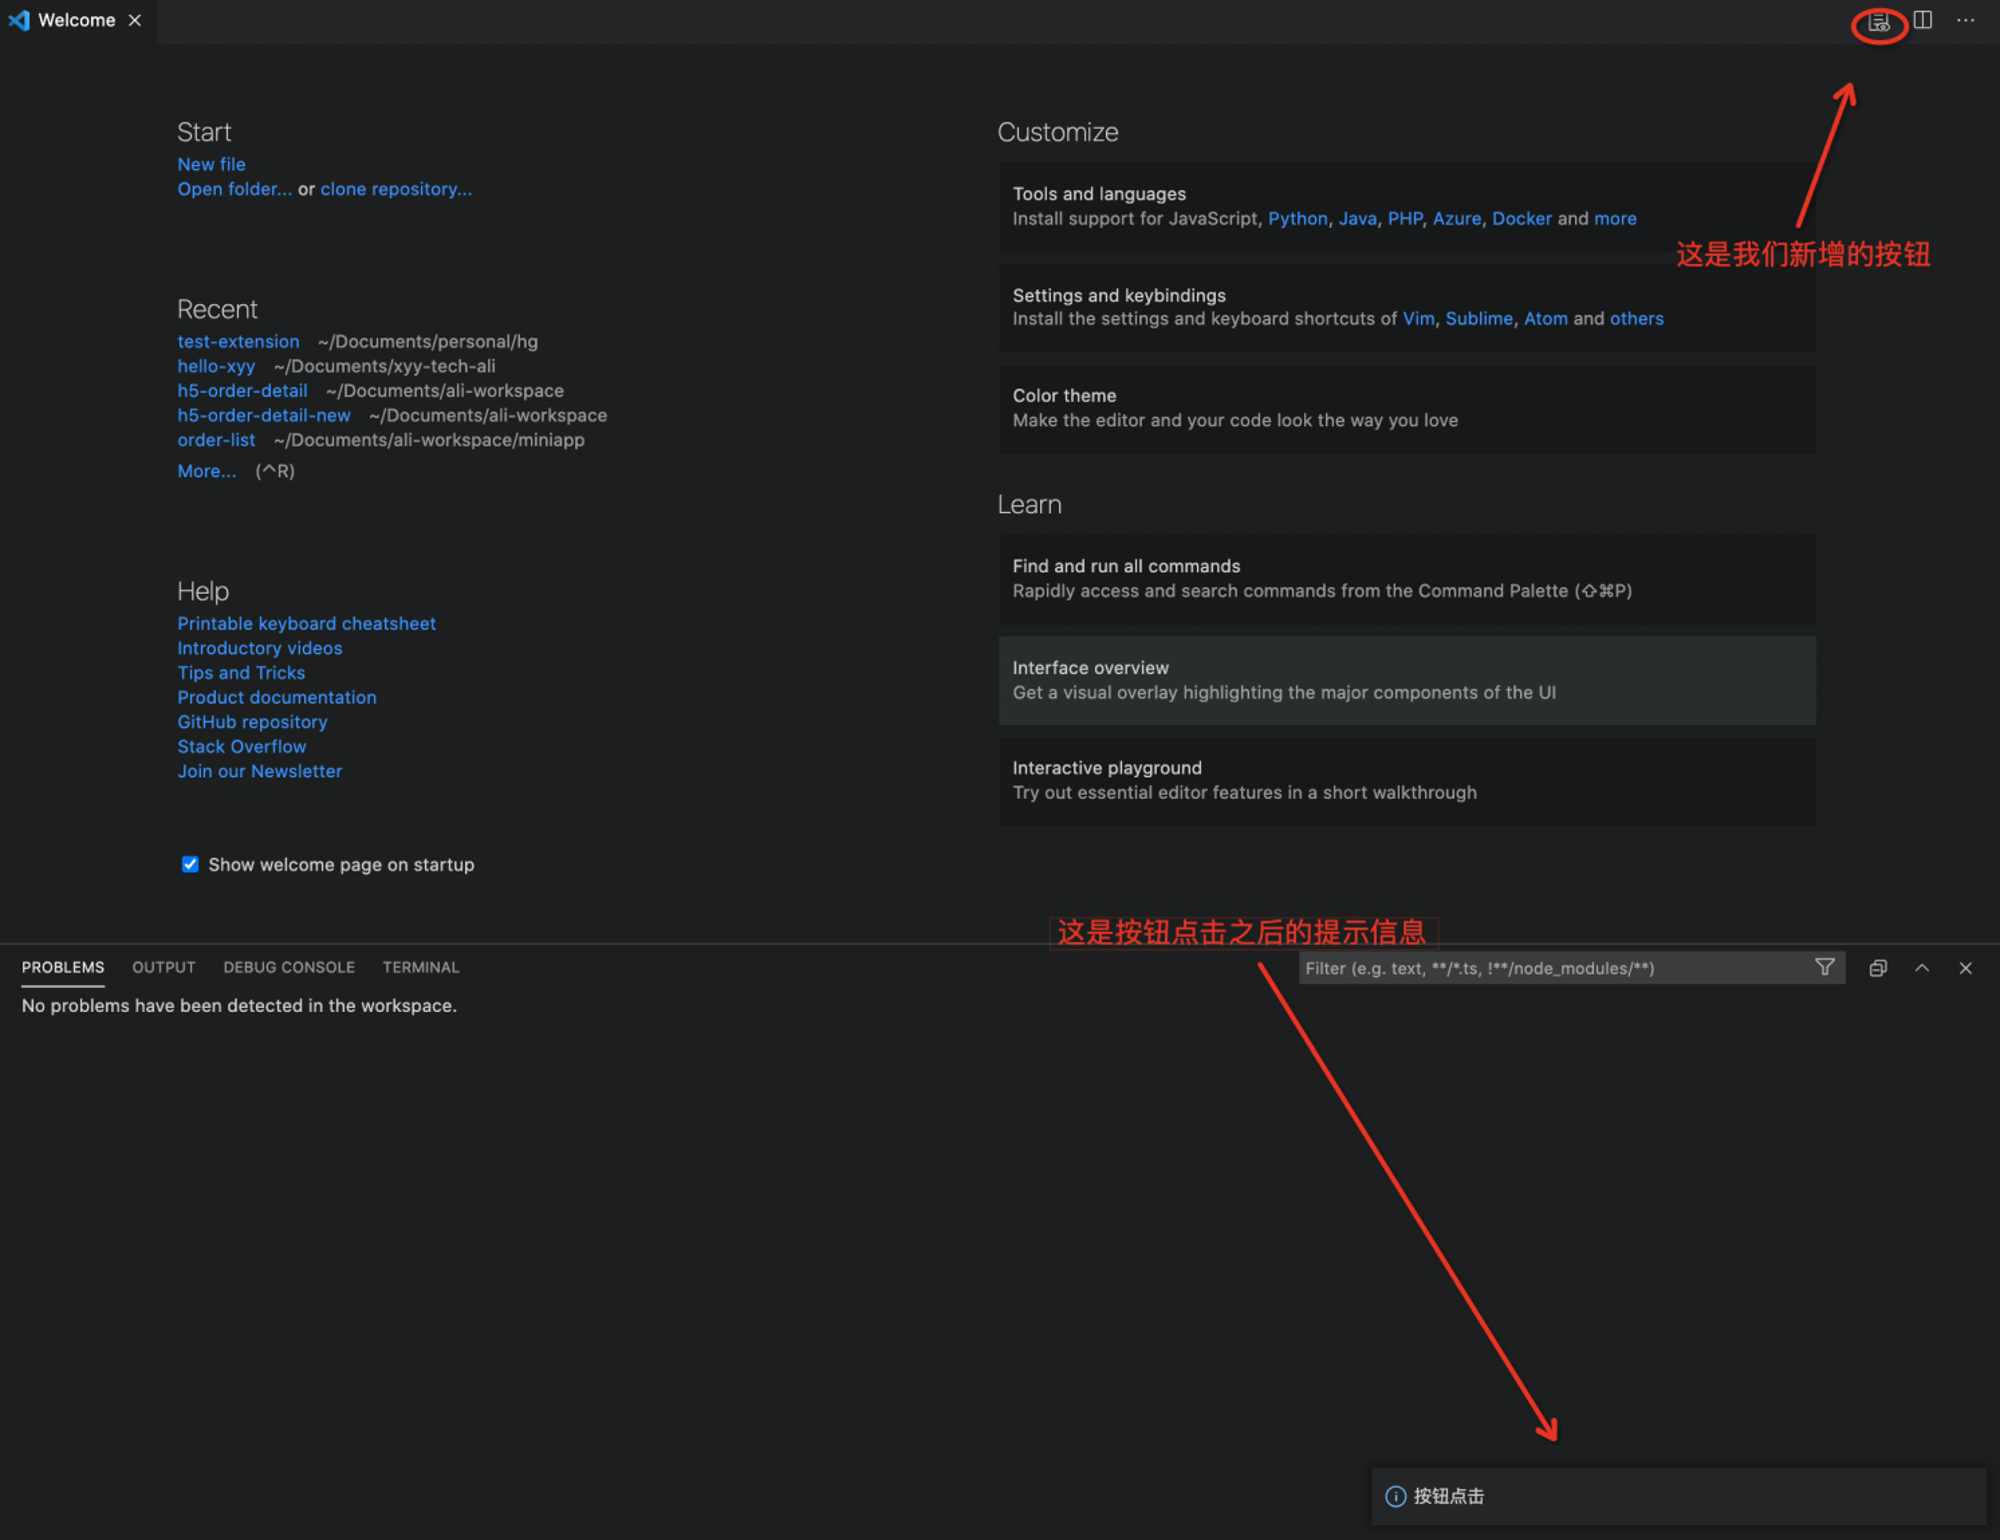Image resolution: width=2000 pixels, height=1540 pixels.
Task: Maximize the panel with the chevron up
Action: click(1922, 968)
